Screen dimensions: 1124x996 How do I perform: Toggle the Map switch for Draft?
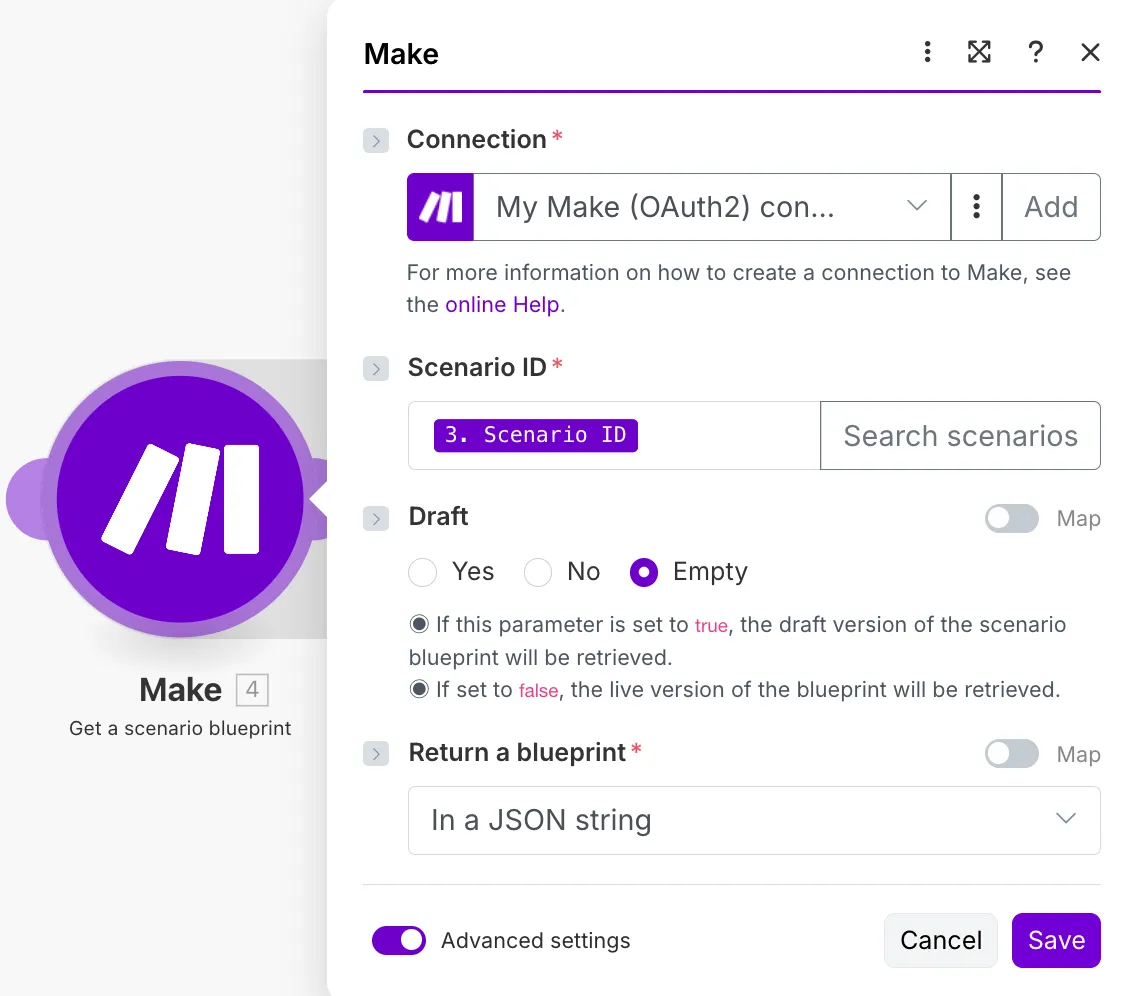1011,518
